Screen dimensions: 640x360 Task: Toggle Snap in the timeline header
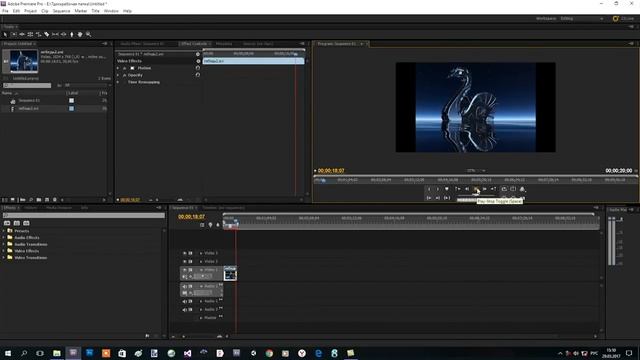(x=202, y=225)
